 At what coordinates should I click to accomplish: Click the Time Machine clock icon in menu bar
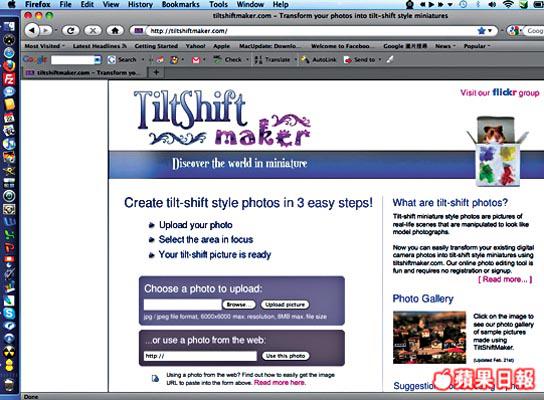point(463,4)
